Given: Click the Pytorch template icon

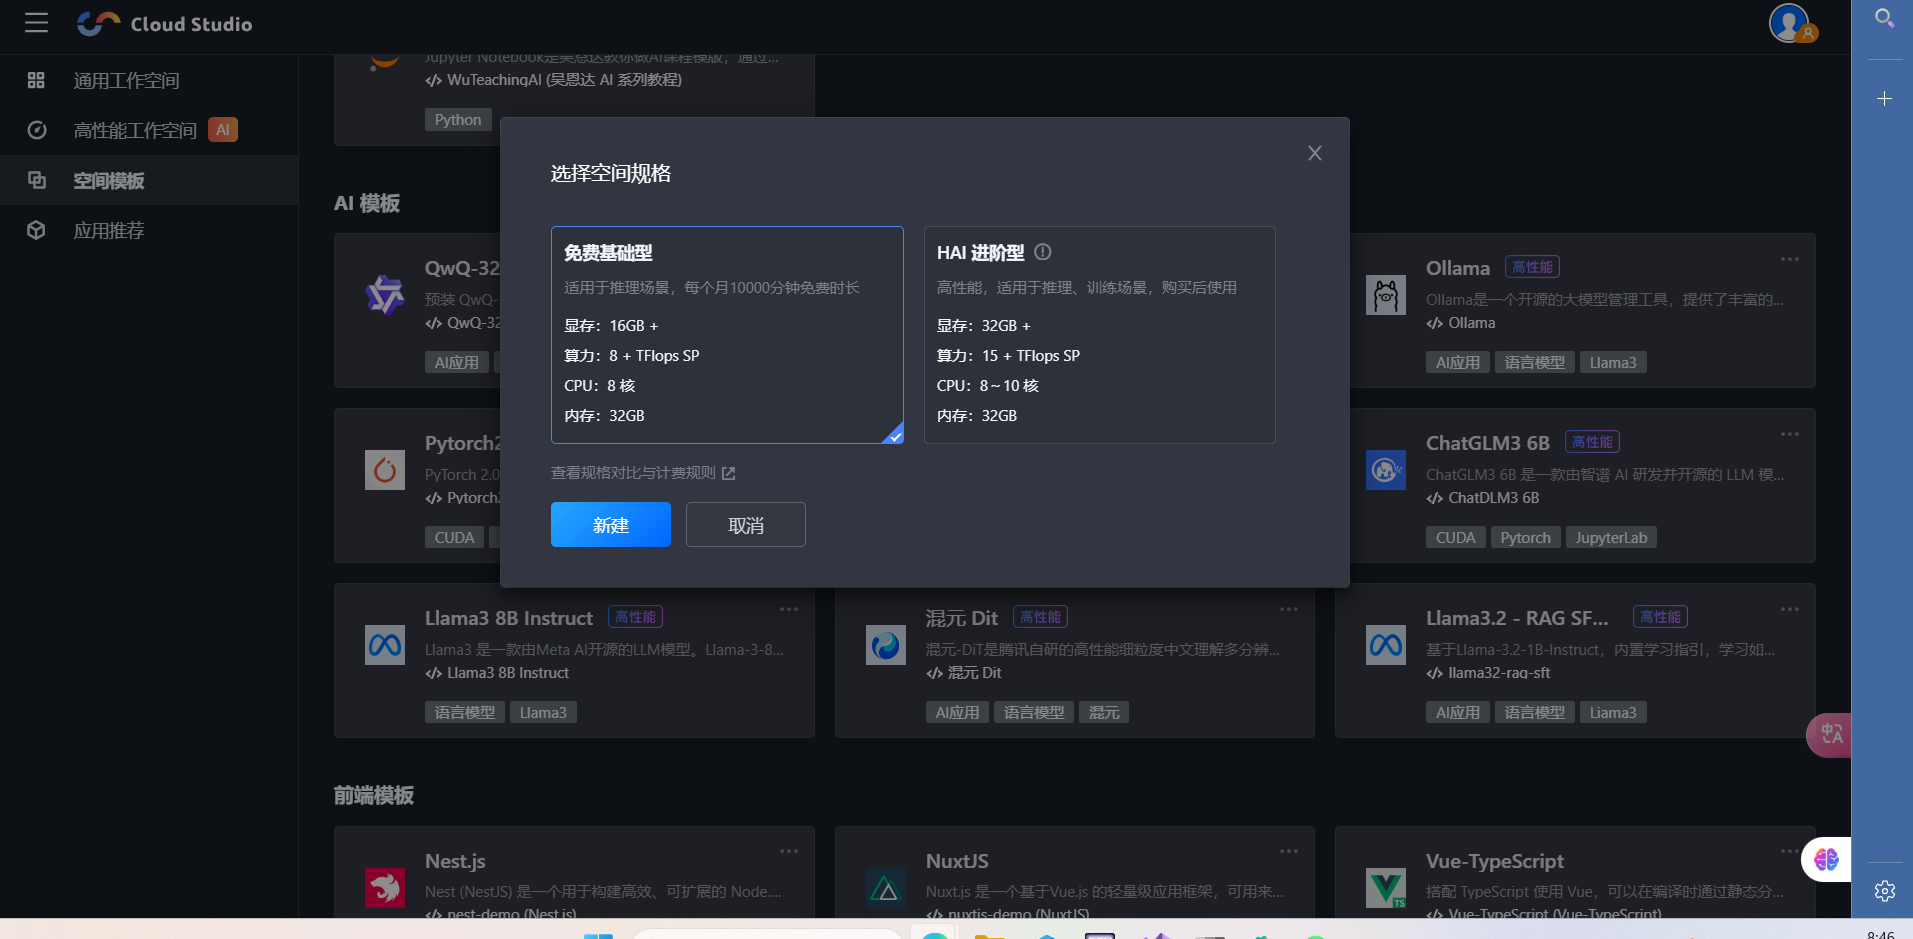Looking at the screenshot, I should (384, 470).
